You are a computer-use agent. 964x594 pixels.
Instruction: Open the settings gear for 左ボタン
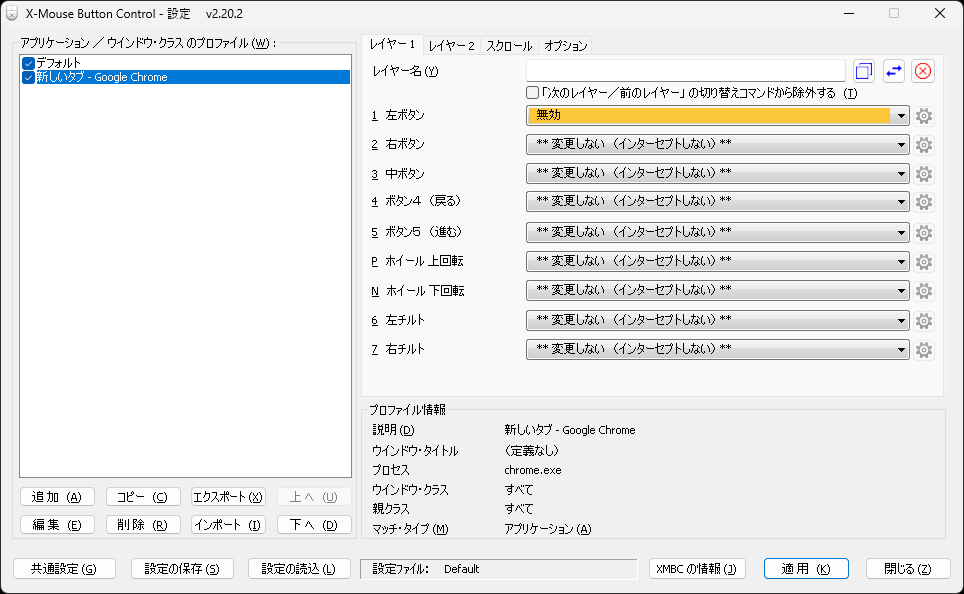click(923, 115)
